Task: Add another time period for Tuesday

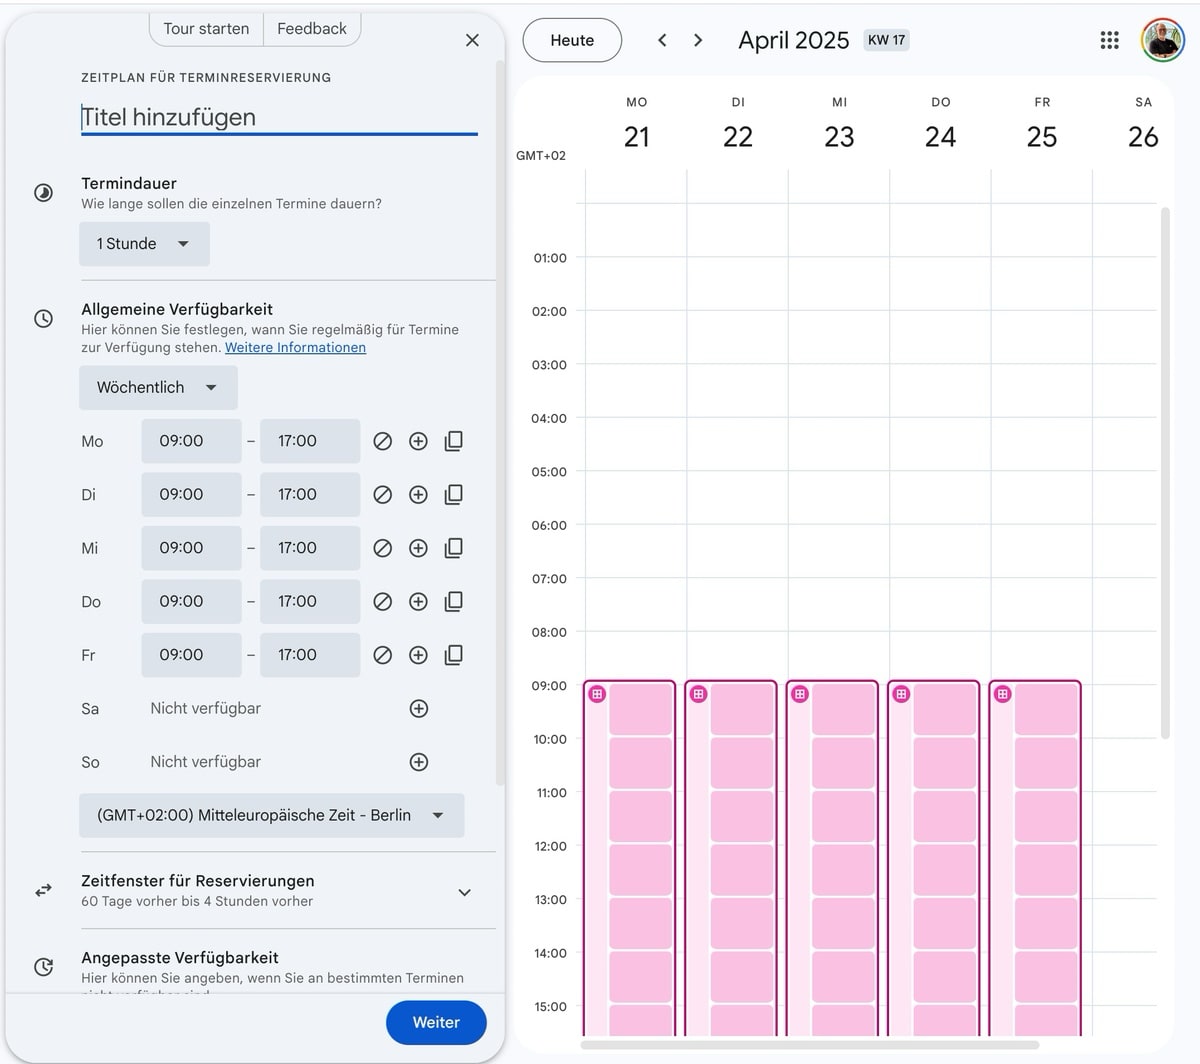Action: (x=418, y=495)
